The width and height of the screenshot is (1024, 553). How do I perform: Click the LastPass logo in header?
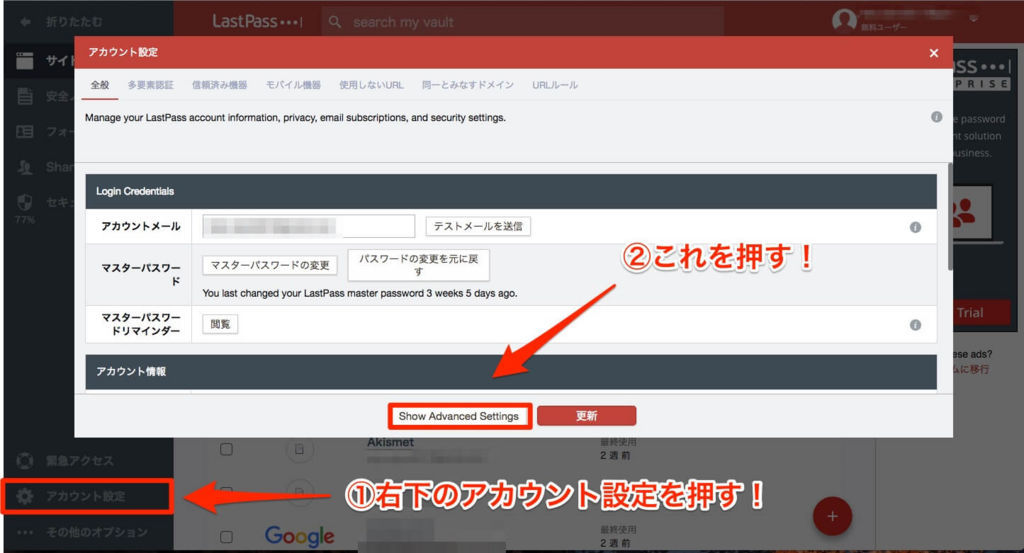coord(257,22)
